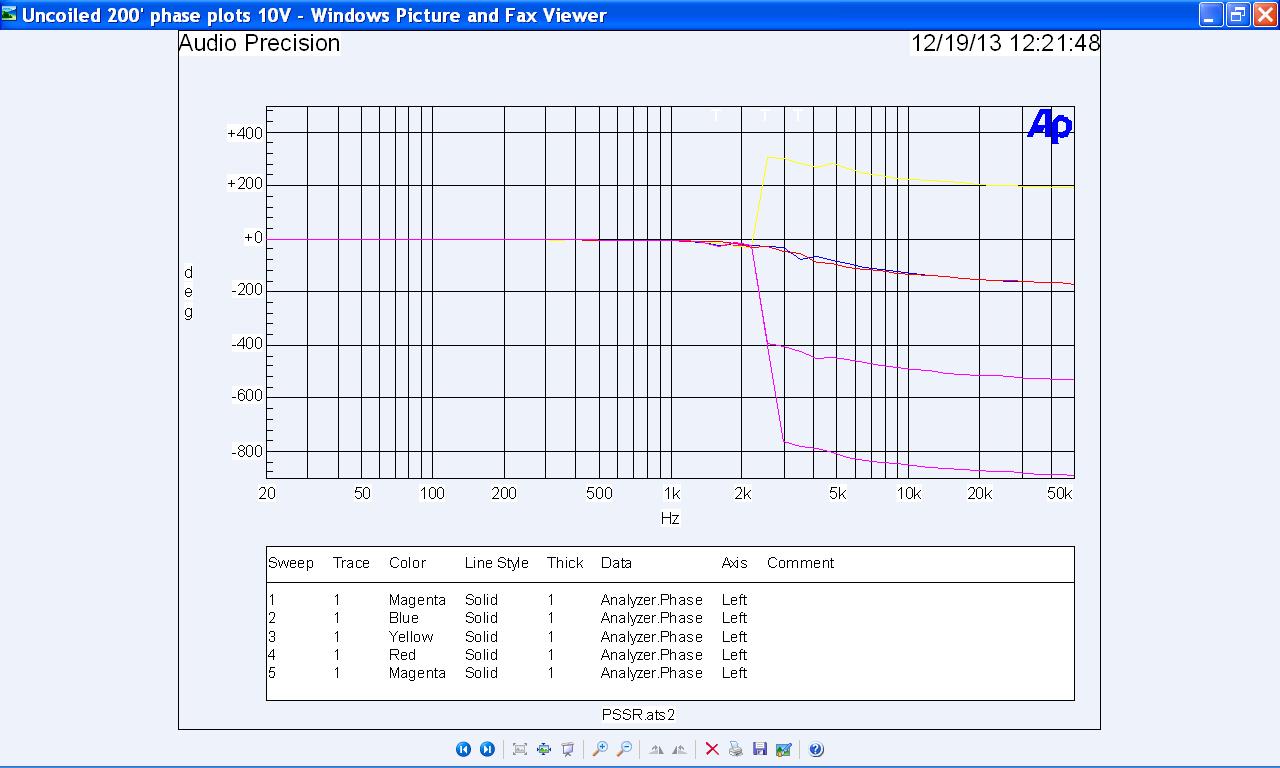This screenshot has height=768, width=1280.
Task: Go to the next image
Action: (487, 749)
